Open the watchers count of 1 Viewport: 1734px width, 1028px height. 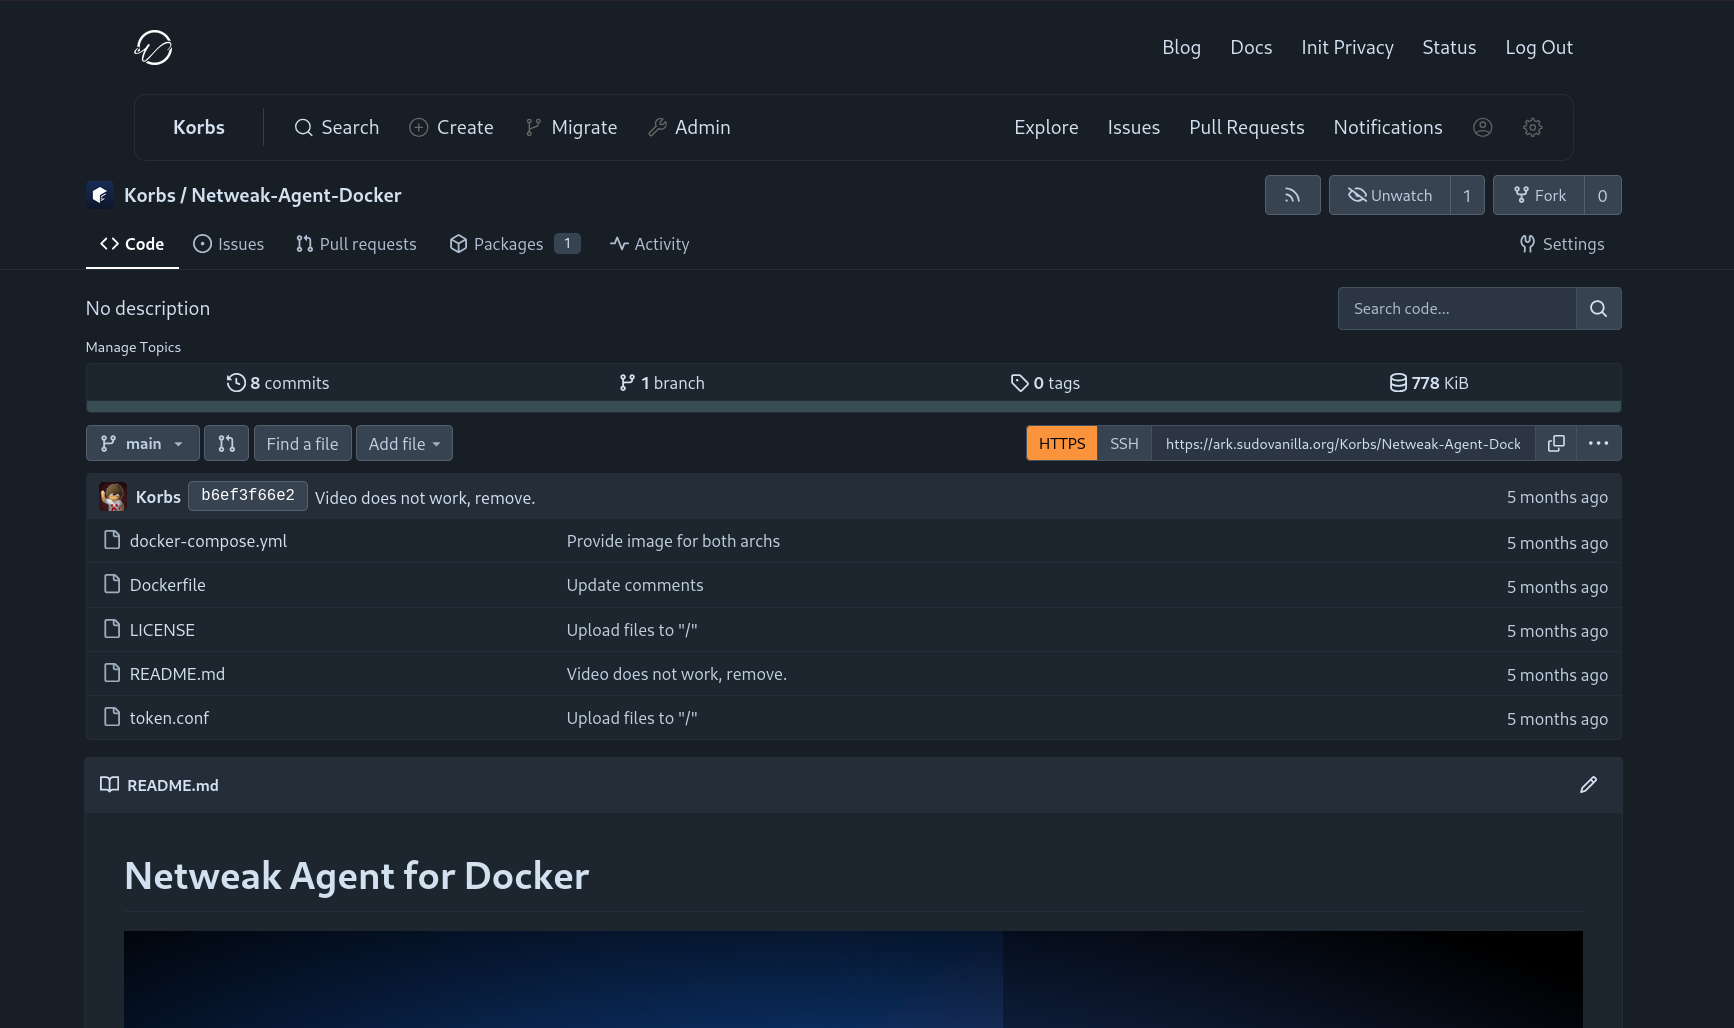(1467, 195)
